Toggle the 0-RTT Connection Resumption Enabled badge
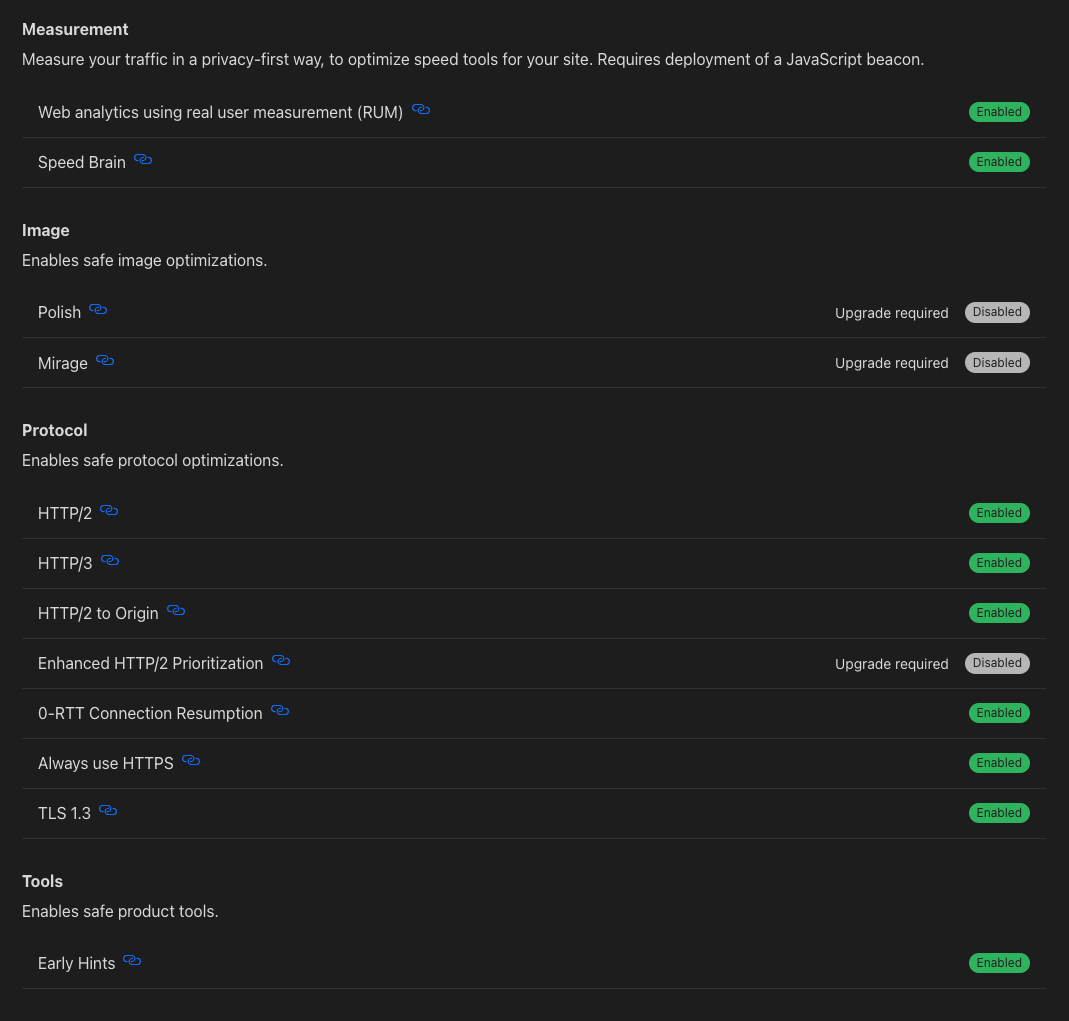Screen dimensions: 1069x1021 pyautogui.click(x=999, y=712)
